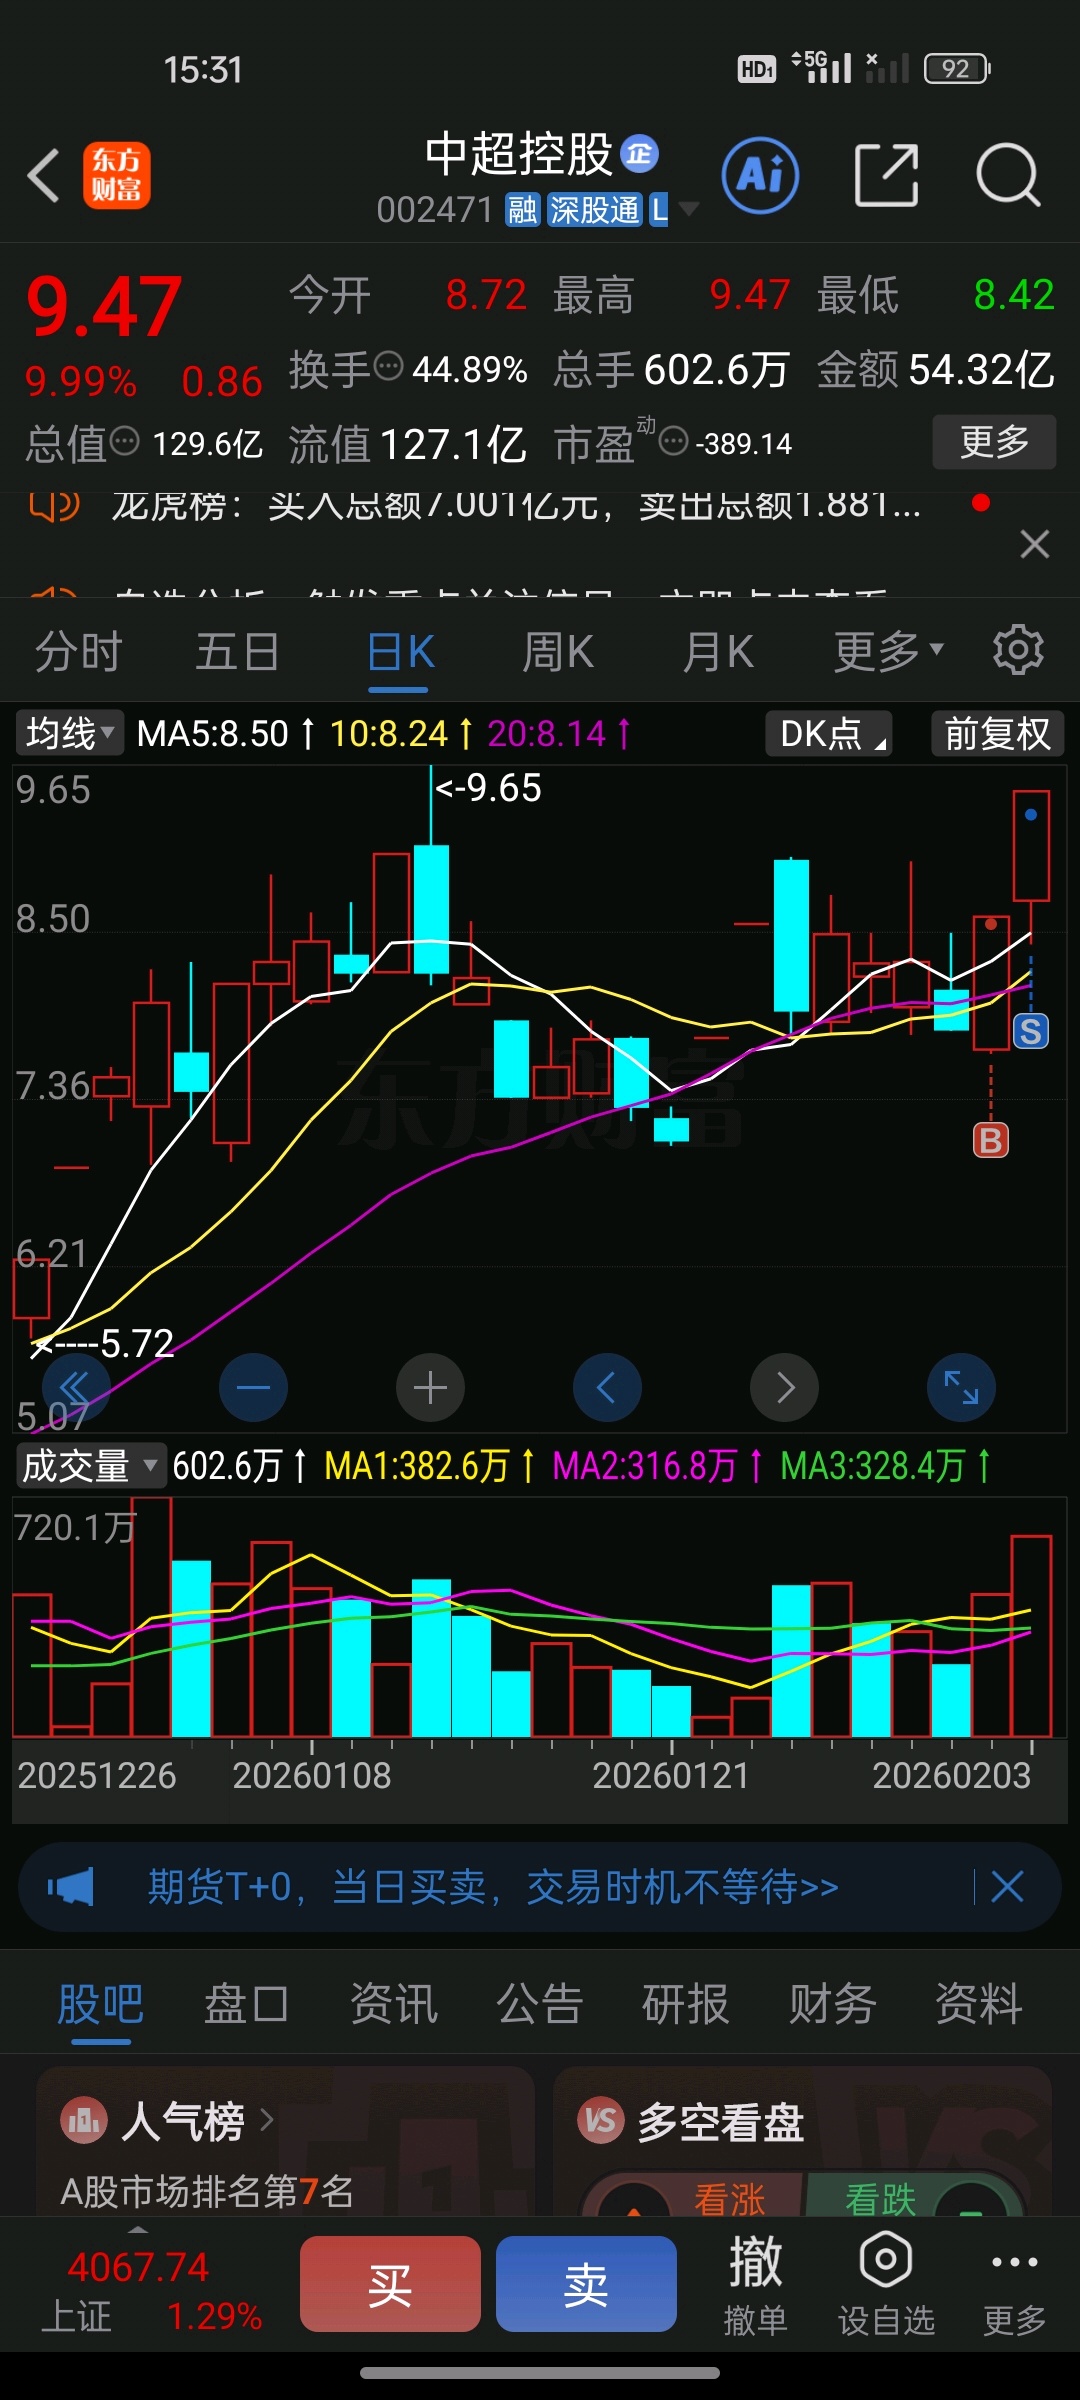
Task: Close the 期货T+0 banner
Action: [1007, 1887]
